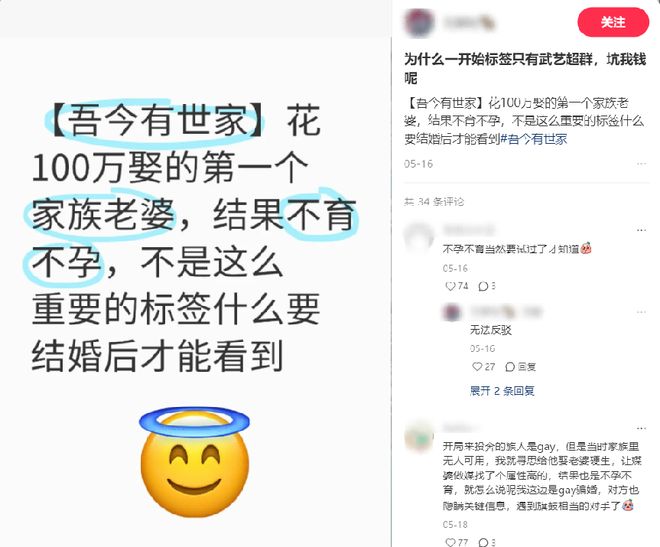The width and height of the screenshot is (660, 547).
Task: Open the 无法反驳 reply's three-dot menu
Action: pos(641,312)
